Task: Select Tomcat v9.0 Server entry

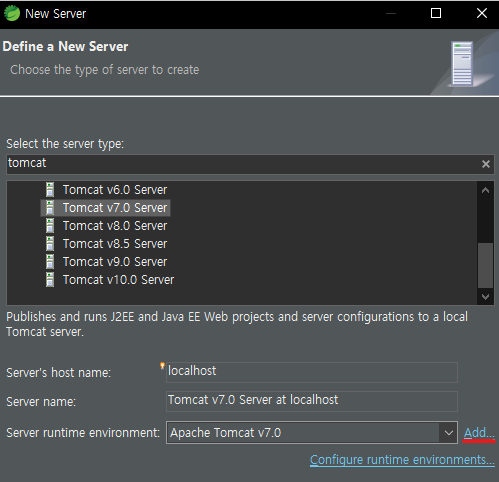Action: pyautogui.click(x=115, y=262)
